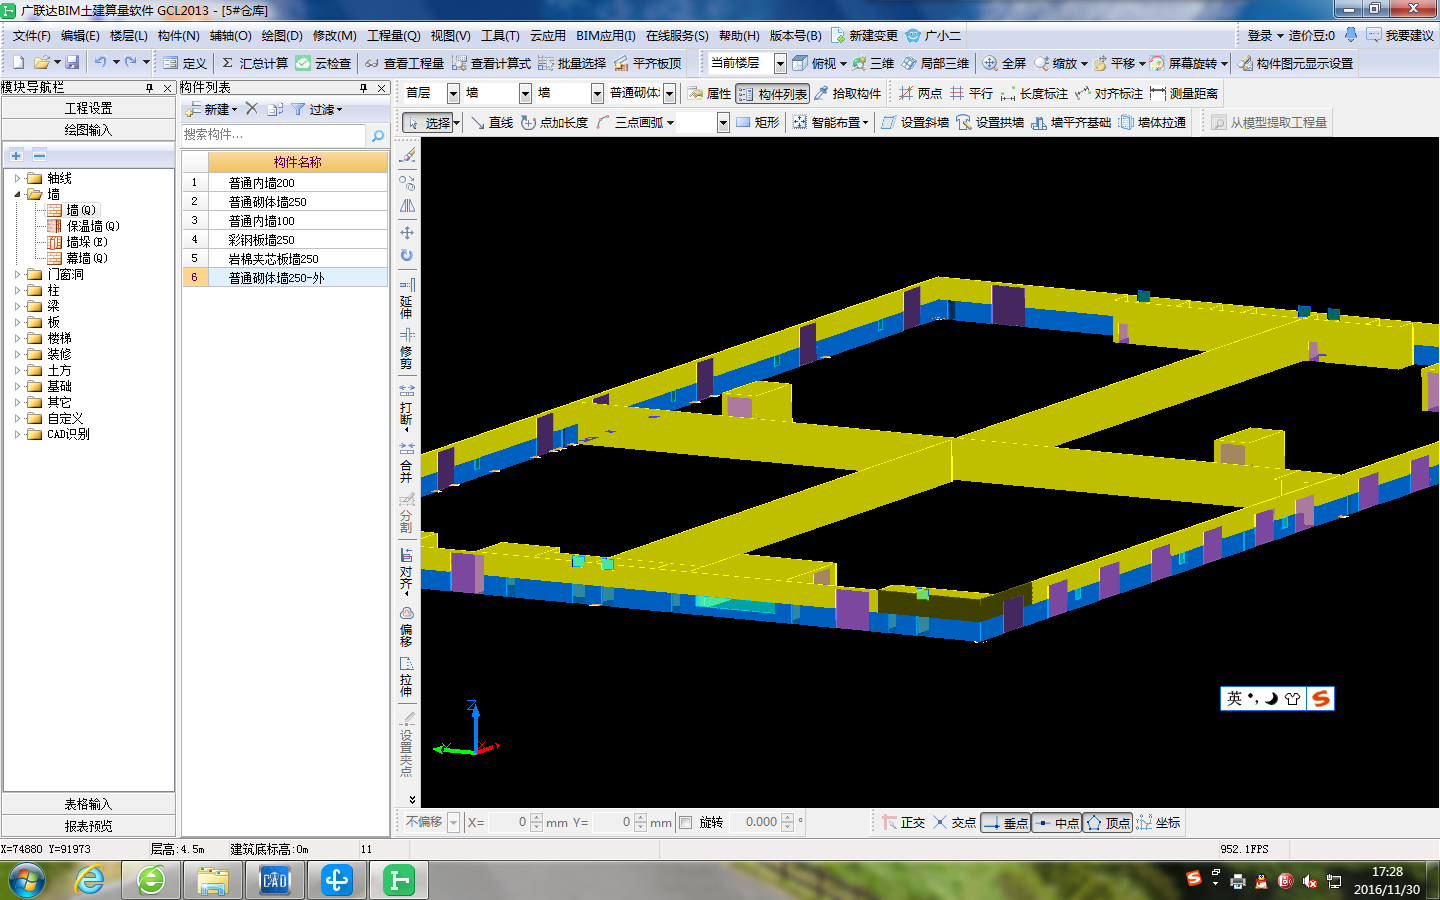The width and height of the screenshot is (1440, 900).
Task: Click the 工程设置 navigation button
Action: (88, 108)
